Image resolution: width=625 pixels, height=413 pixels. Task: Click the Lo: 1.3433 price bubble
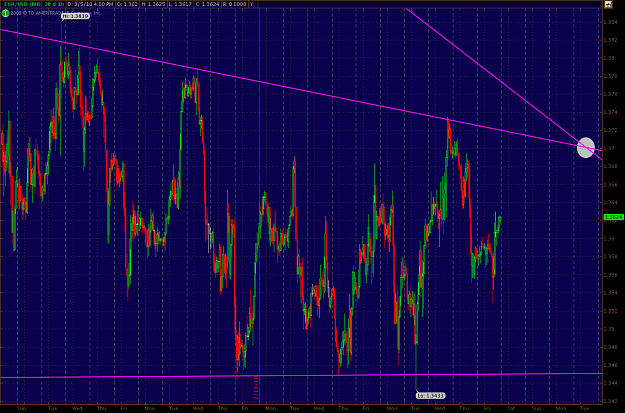click(x=430, y=395)
